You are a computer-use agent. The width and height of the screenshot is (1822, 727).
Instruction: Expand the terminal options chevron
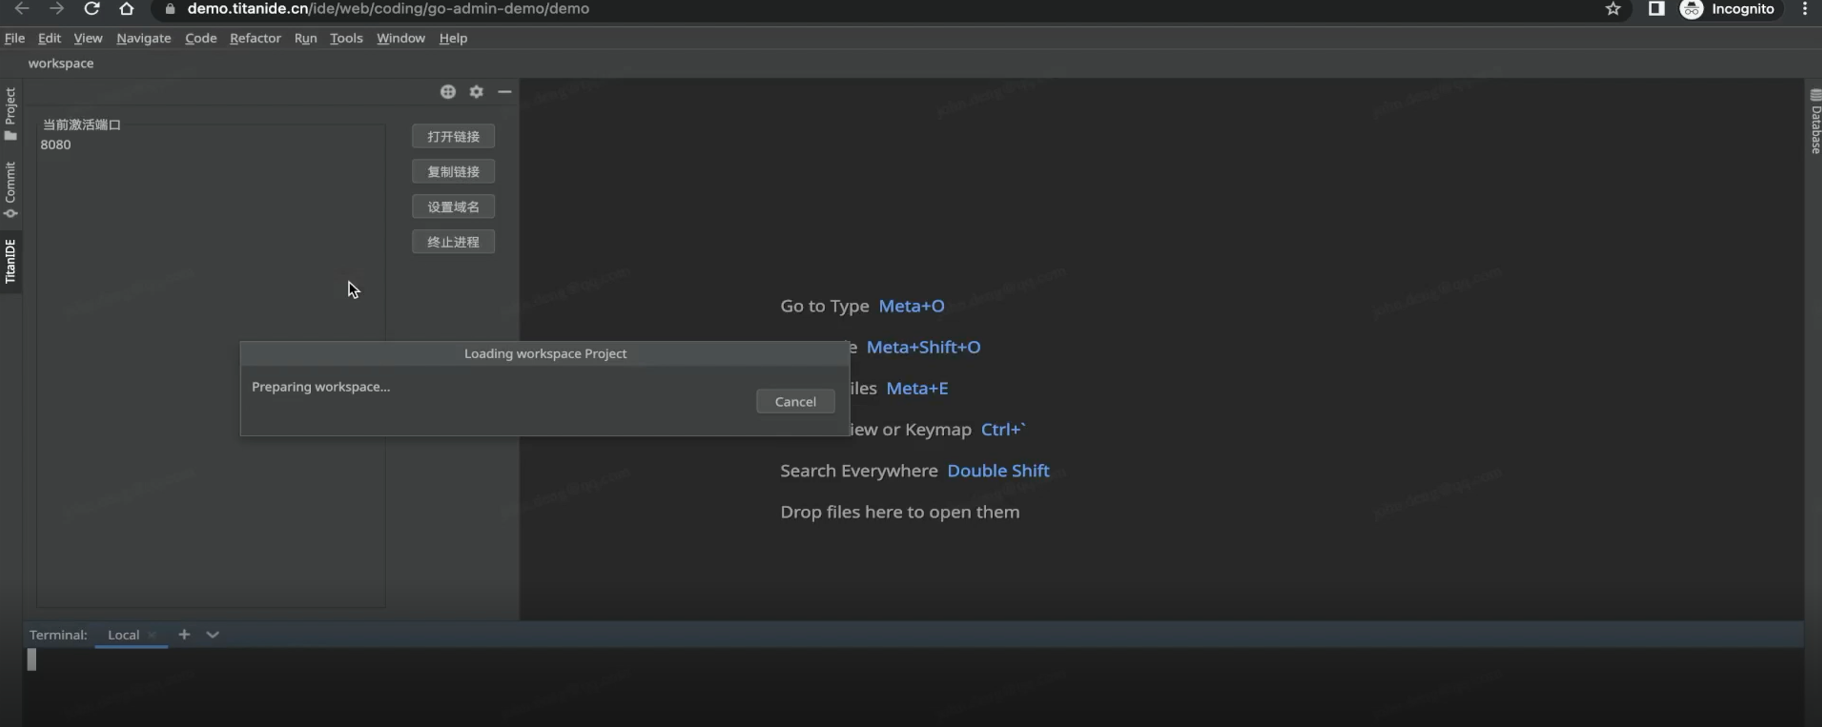coord(213,634)
